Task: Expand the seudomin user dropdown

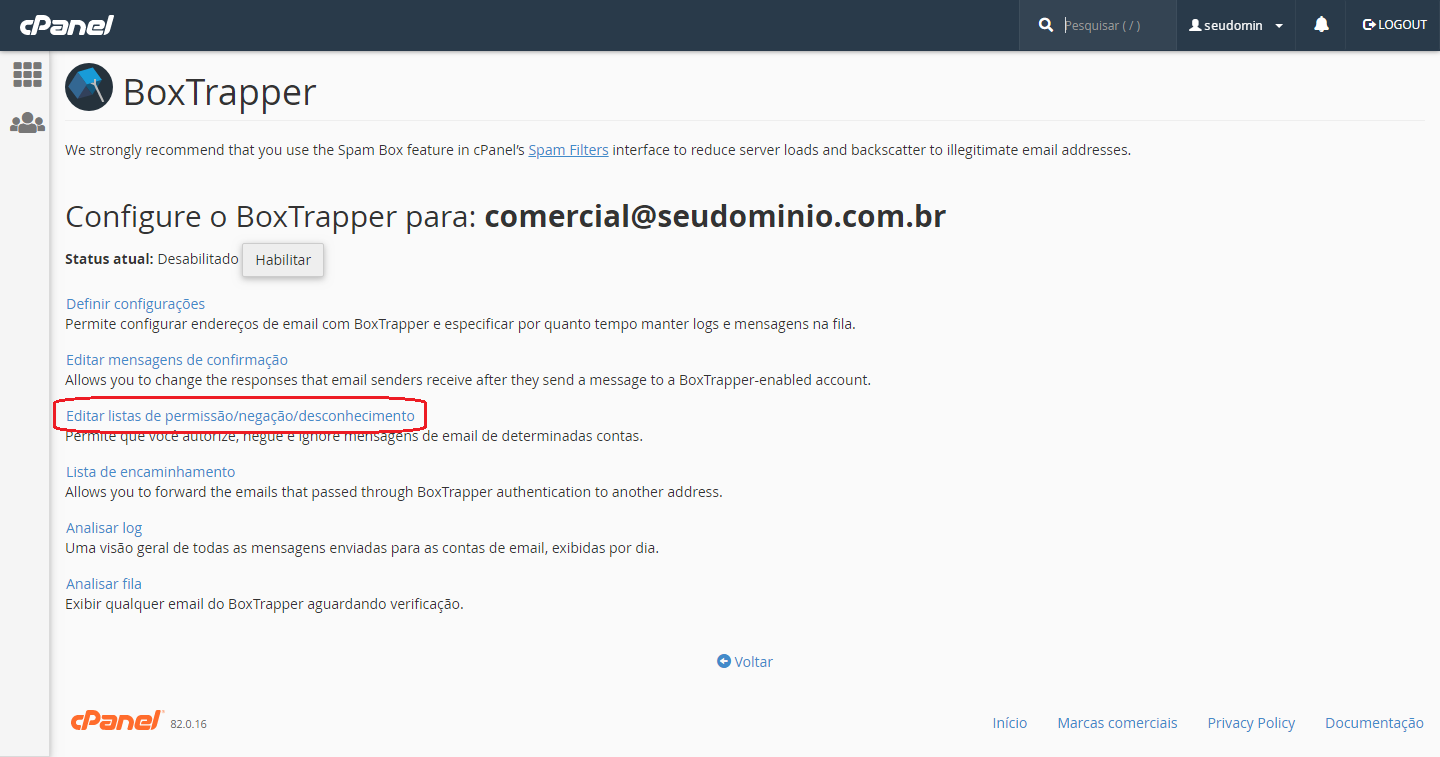Action: [1235, 25]
